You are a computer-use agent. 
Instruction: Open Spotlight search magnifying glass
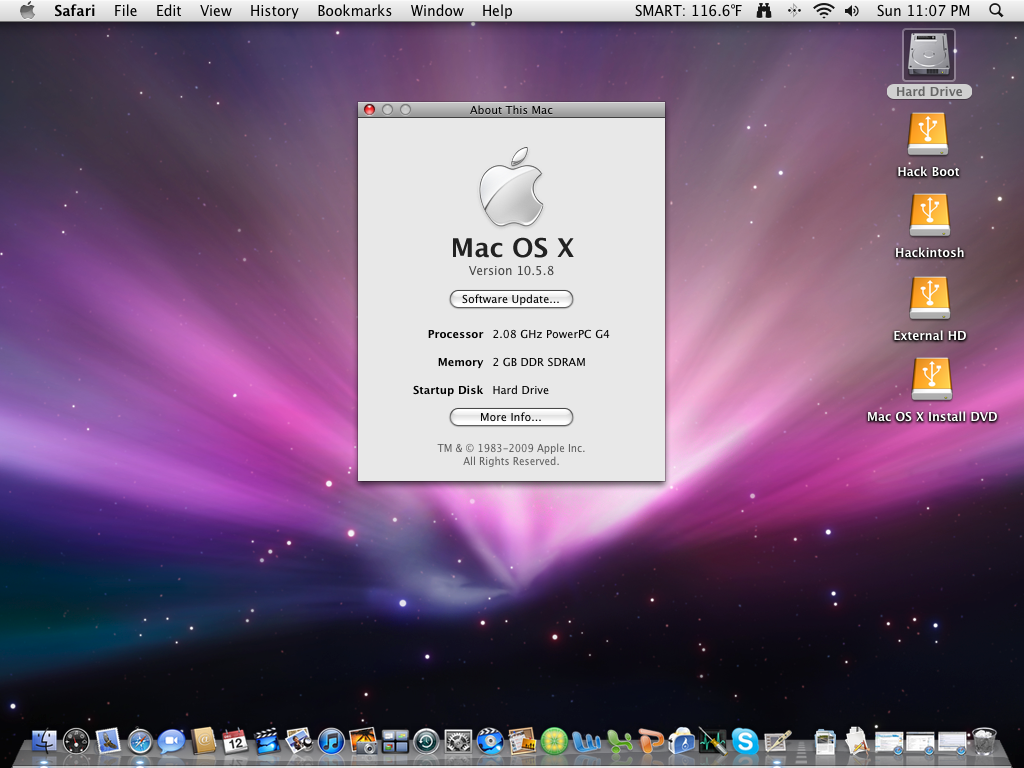pos(996,10)
